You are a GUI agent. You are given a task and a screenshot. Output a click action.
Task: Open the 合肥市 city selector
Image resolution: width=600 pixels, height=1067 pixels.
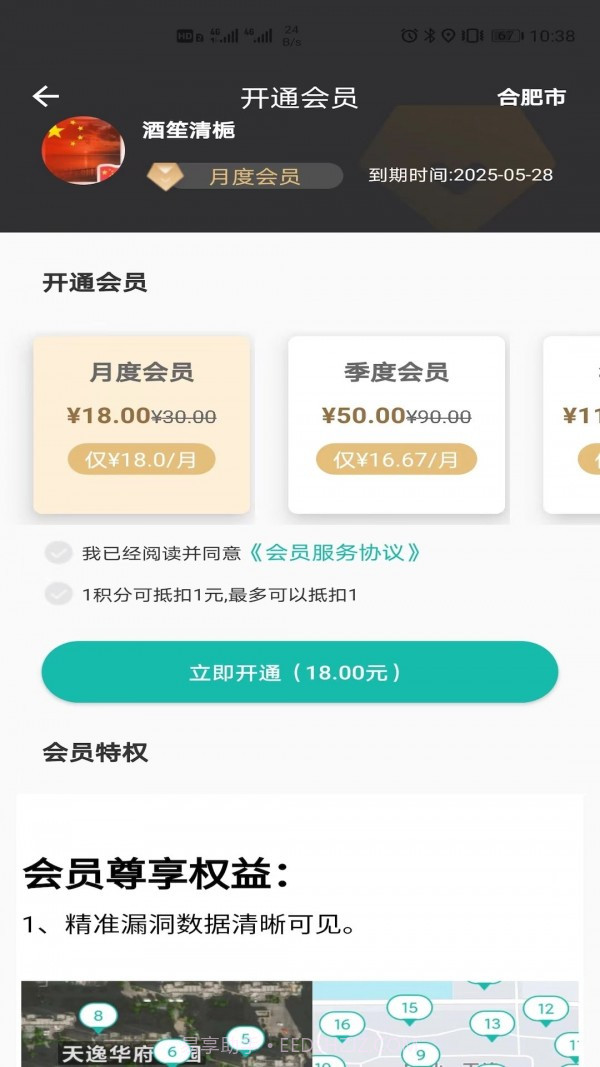tap(531, 97)
